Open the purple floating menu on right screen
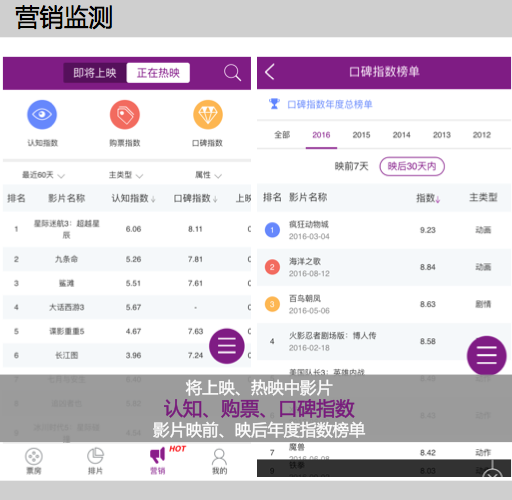Viewport: 512px width, 500px height. pyautogui.click(x=487, y=355)
